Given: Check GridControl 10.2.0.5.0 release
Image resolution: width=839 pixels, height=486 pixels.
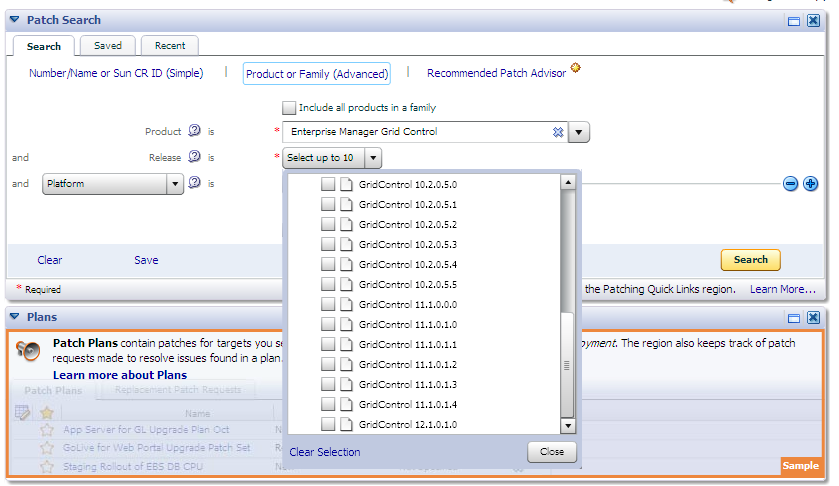Looking at the screenshot, I should [328, 185].
